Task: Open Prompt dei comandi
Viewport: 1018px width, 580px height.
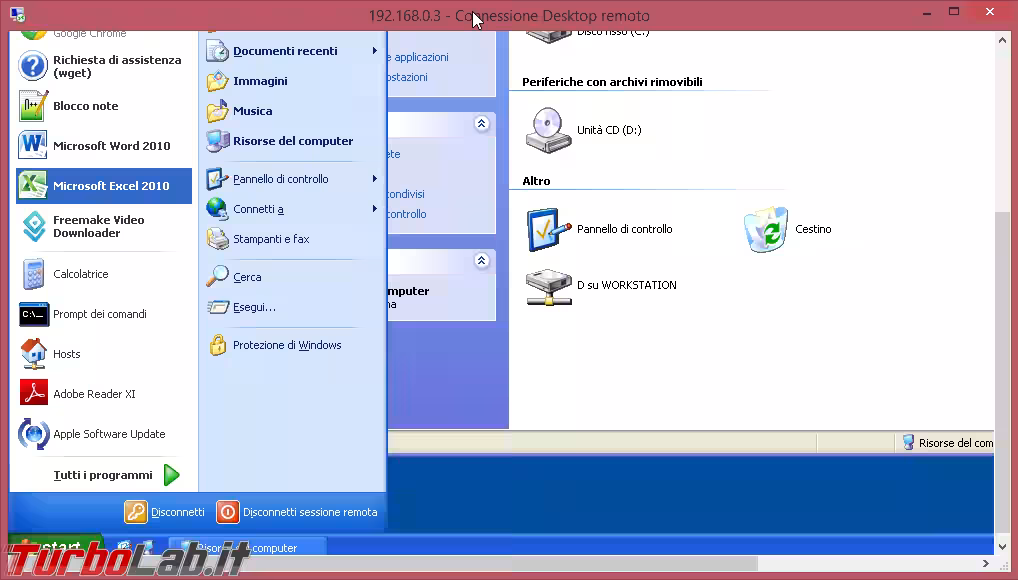Action: coord(99,314)
